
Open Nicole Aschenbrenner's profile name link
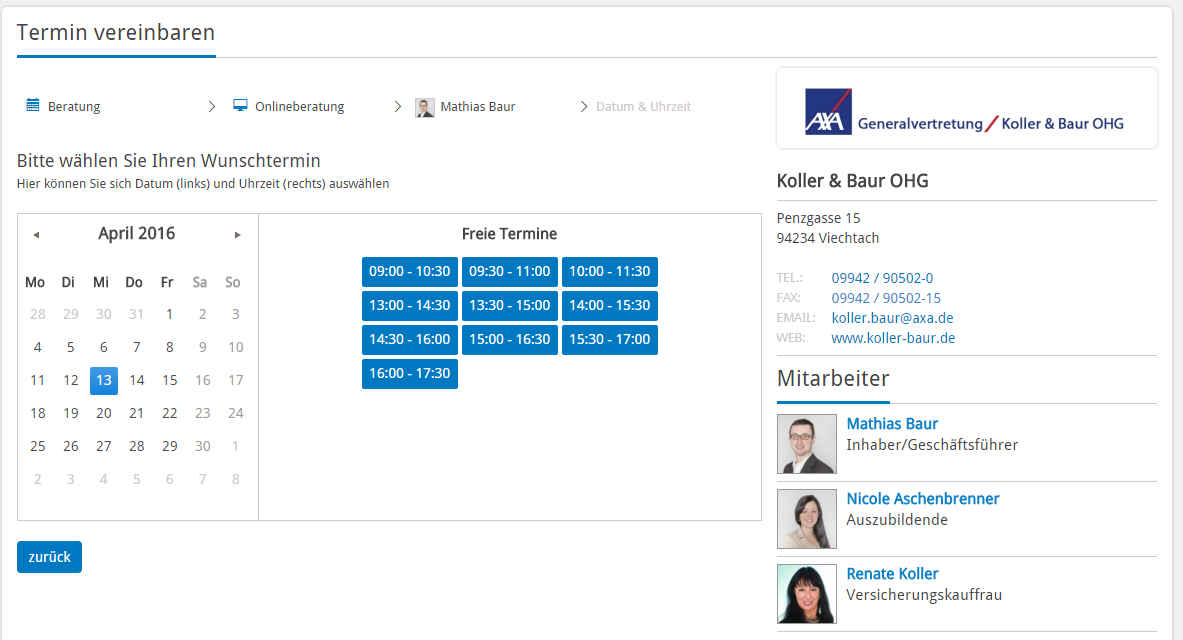click(922, 499)
